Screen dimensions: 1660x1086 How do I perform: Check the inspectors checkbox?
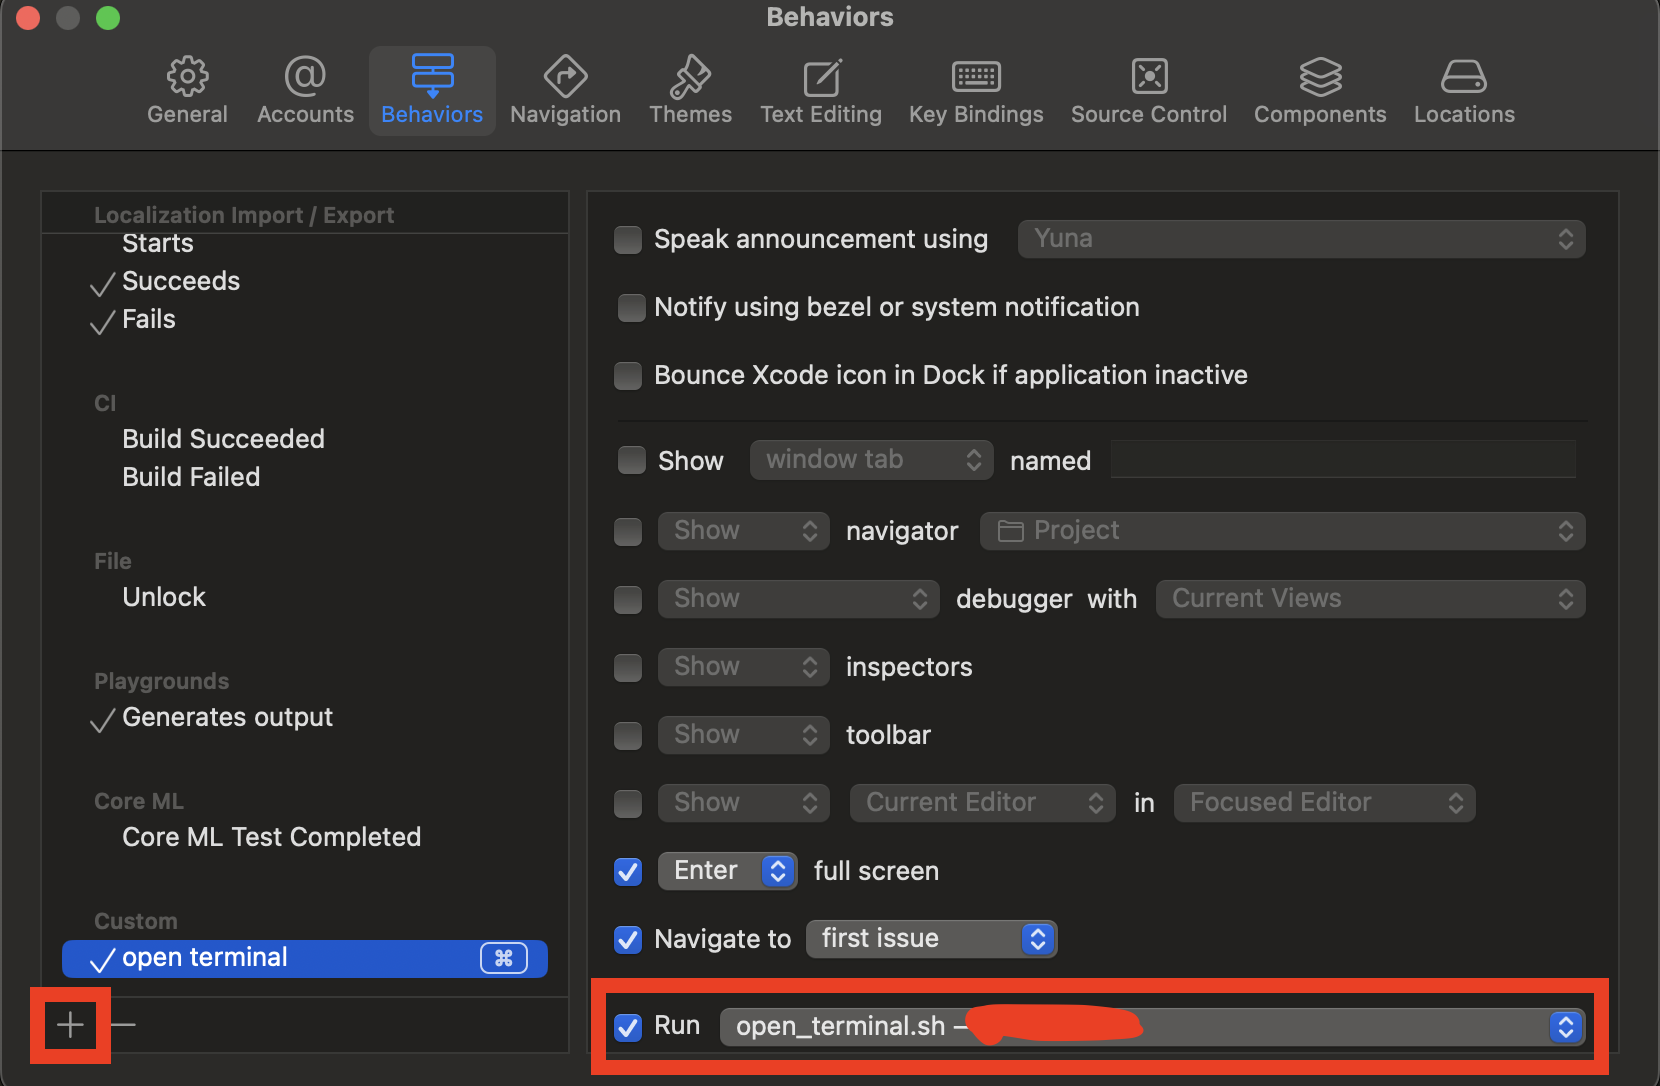point(628,668)
